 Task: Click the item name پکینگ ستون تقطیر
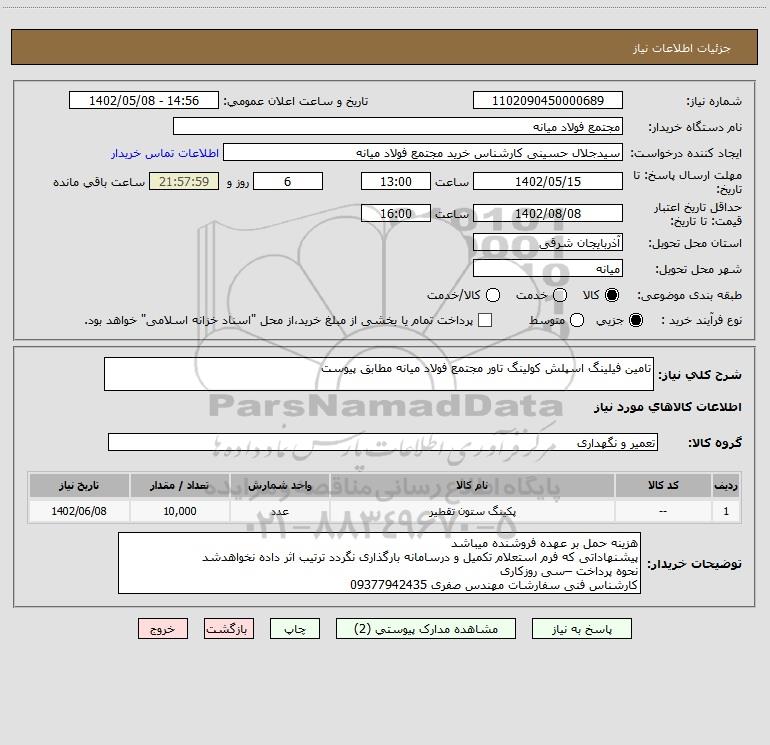tap(472, 511)
